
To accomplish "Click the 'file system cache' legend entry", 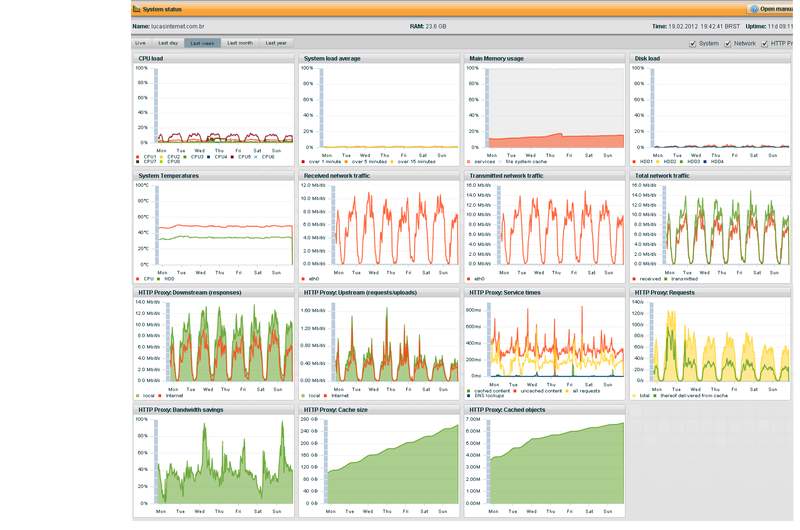I will coord(522,162).
